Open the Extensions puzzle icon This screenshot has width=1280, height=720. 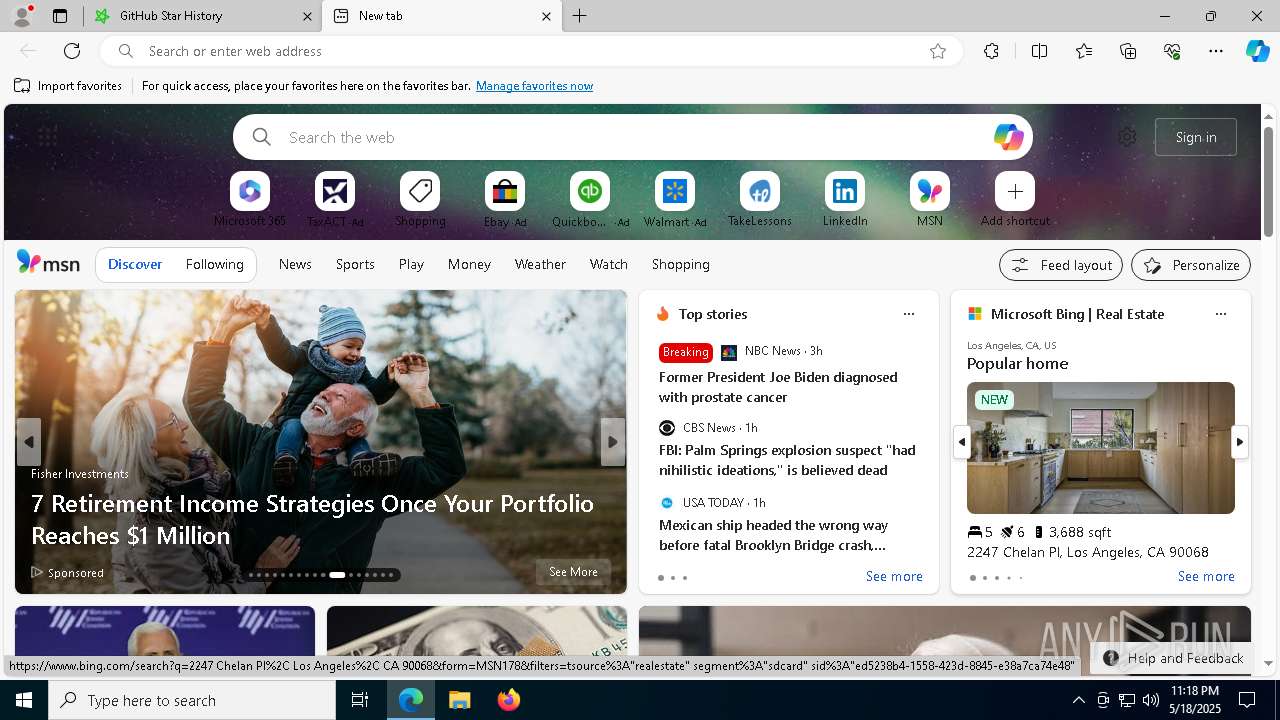click(991, 51)
